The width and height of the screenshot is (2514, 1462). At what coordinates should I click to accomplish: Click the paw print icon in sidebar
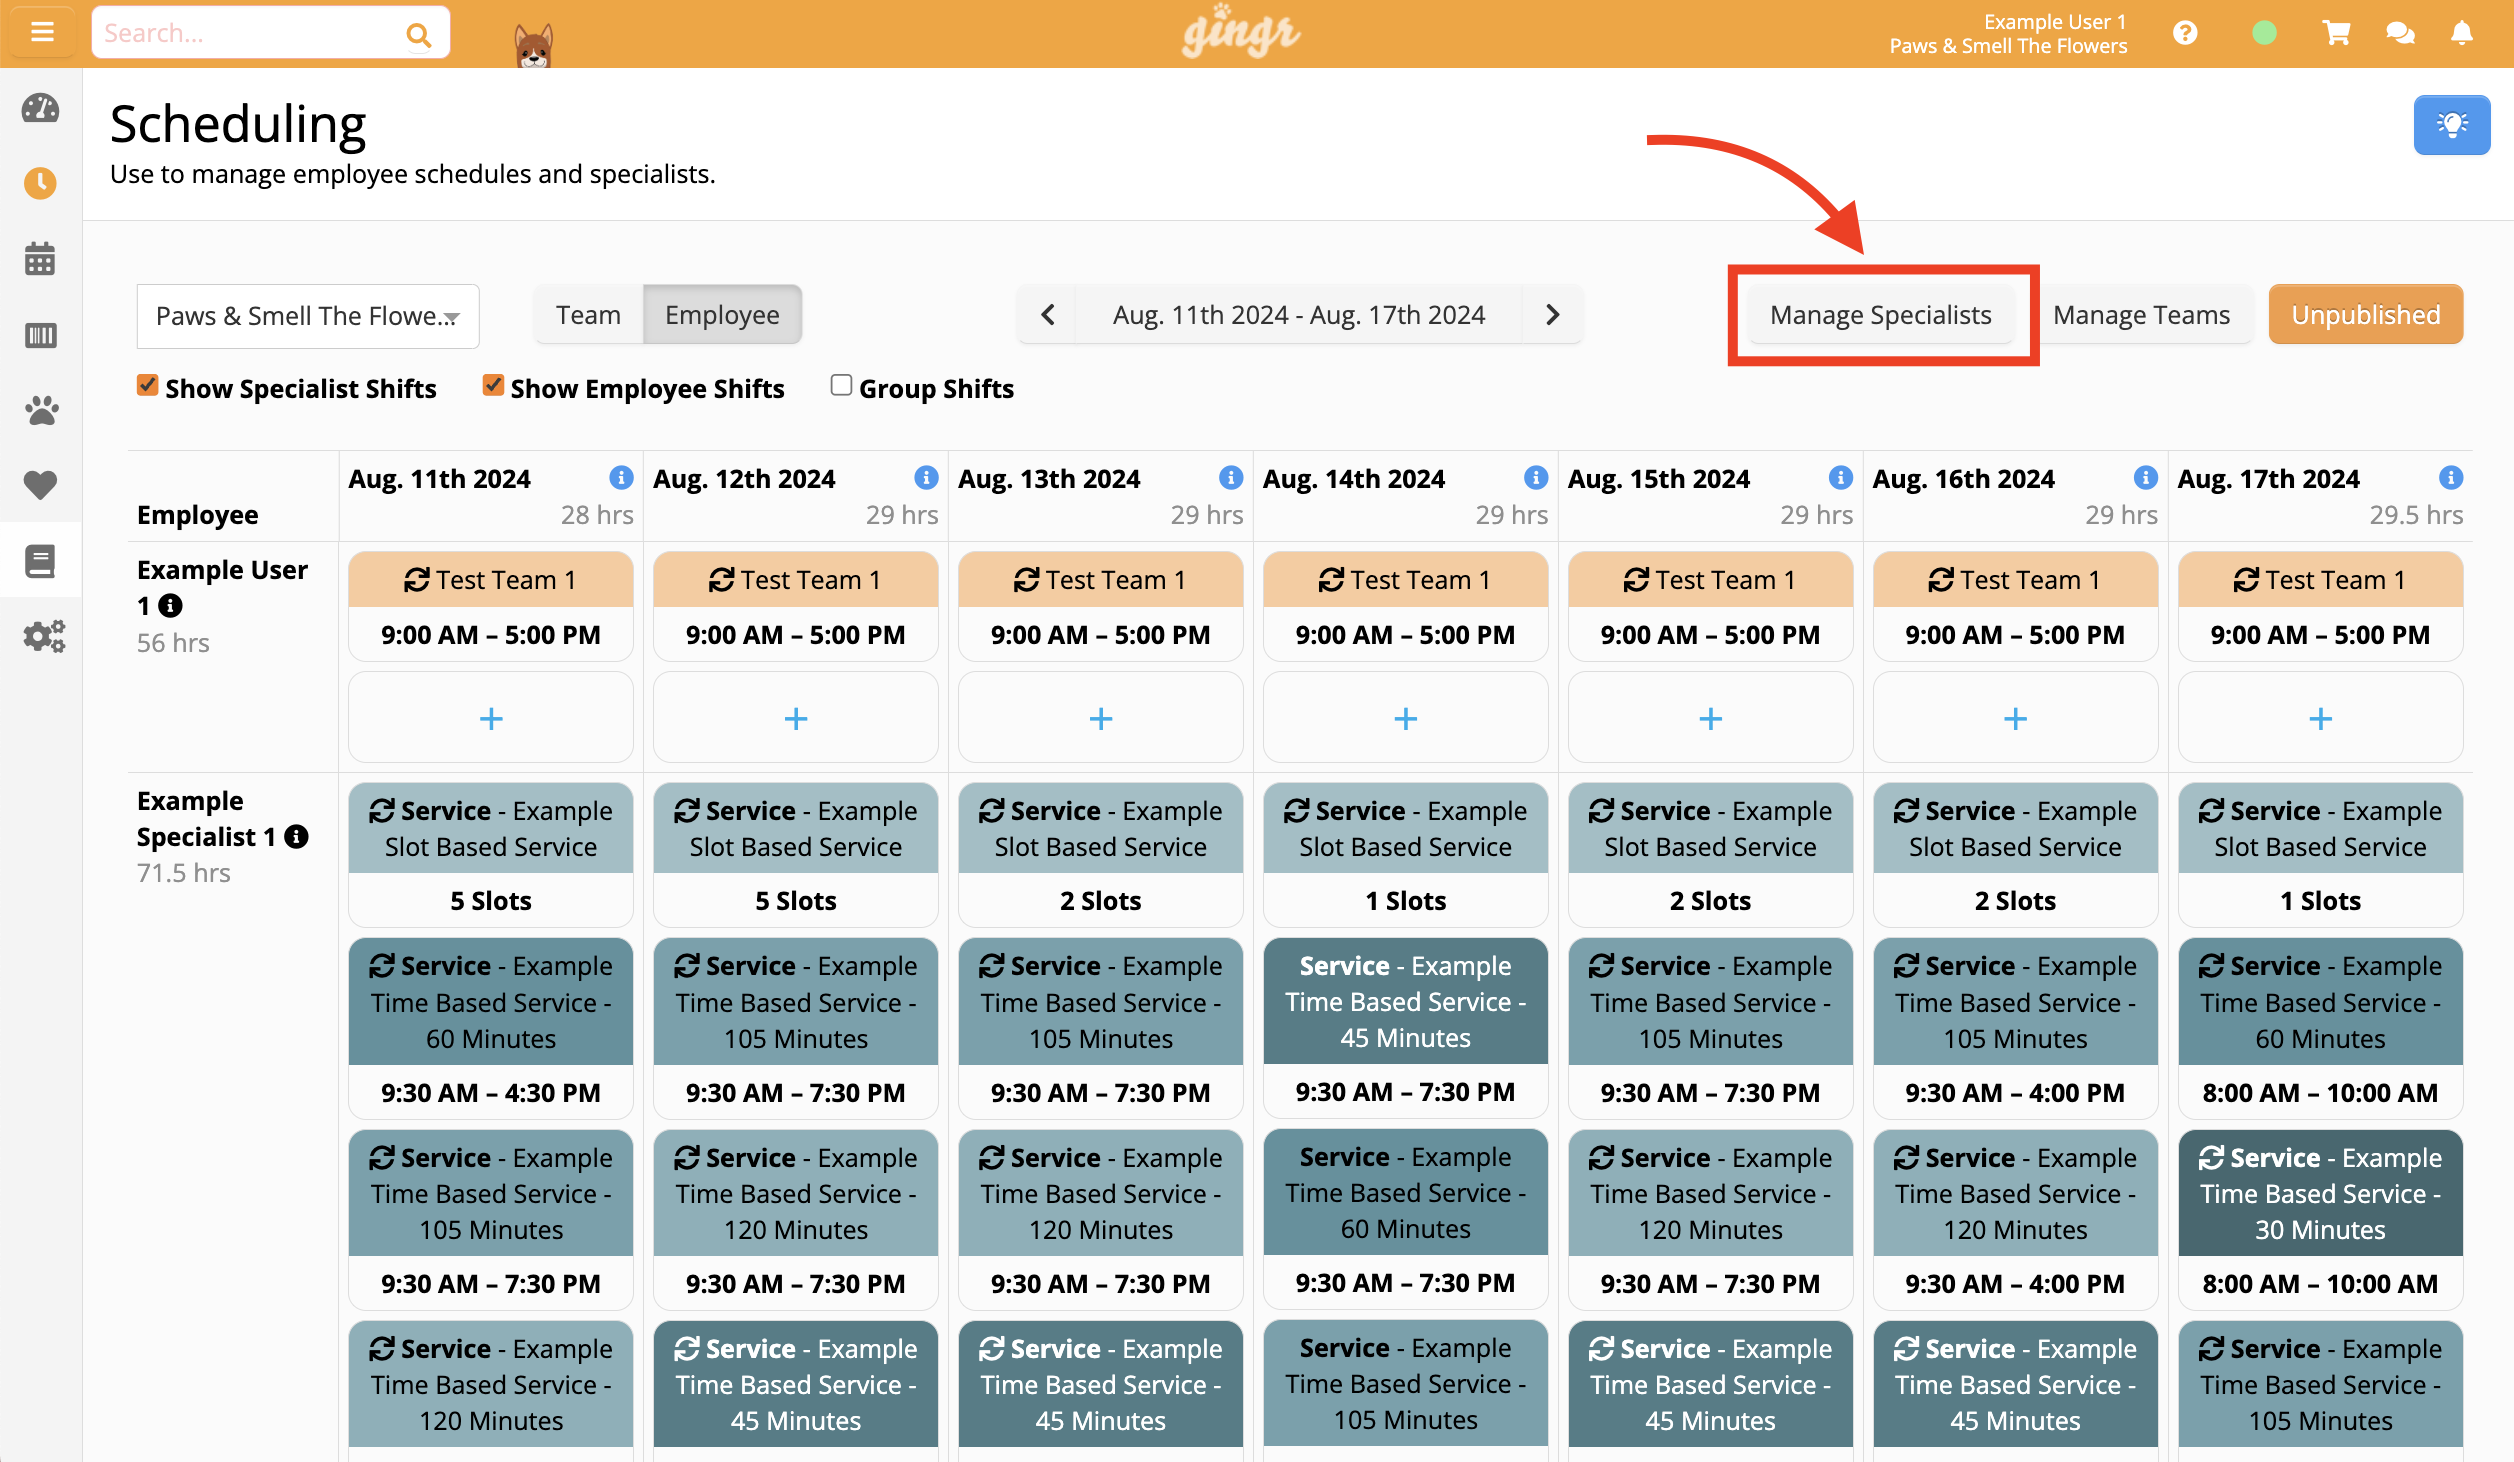(x=40, y=410)
